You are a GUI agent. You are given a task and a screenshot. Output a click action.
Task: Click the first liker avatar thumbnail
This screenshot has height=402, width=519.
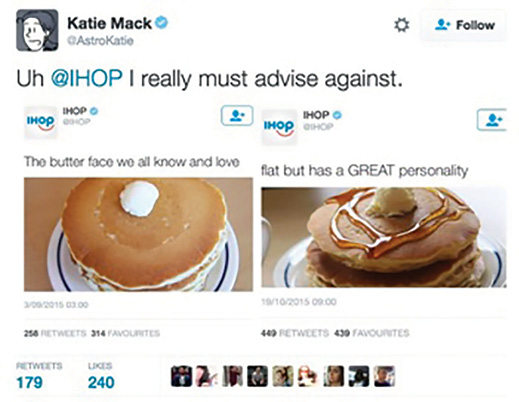[181, 376]
